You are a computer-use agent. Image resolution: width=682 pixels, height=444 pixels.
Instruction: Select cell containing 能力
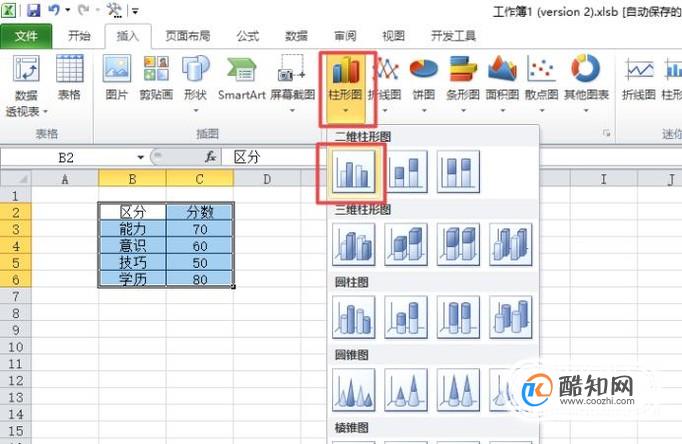(x=132, y=229)
